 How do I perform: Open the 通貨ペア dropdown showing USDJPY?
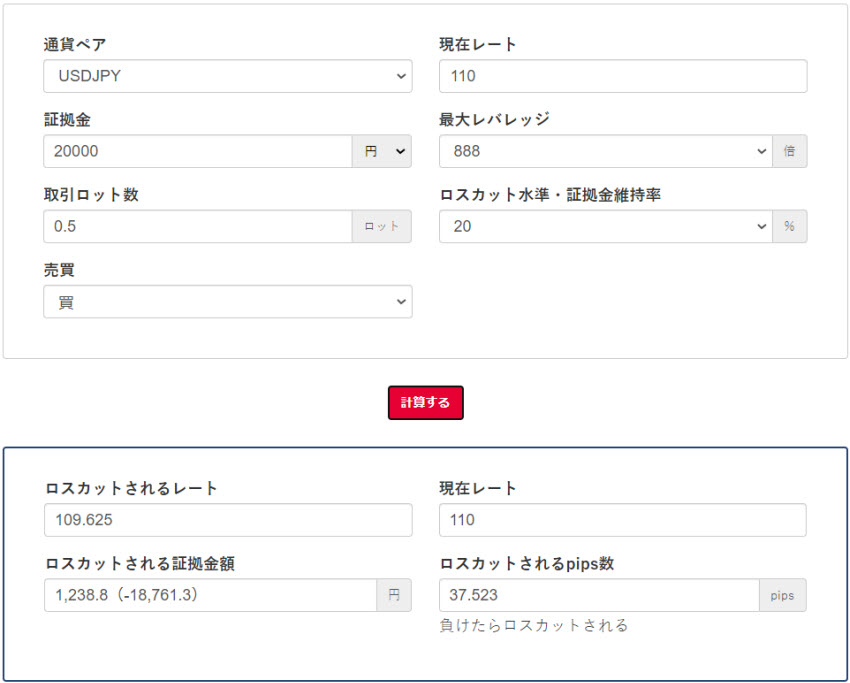(x=227, y=76)
